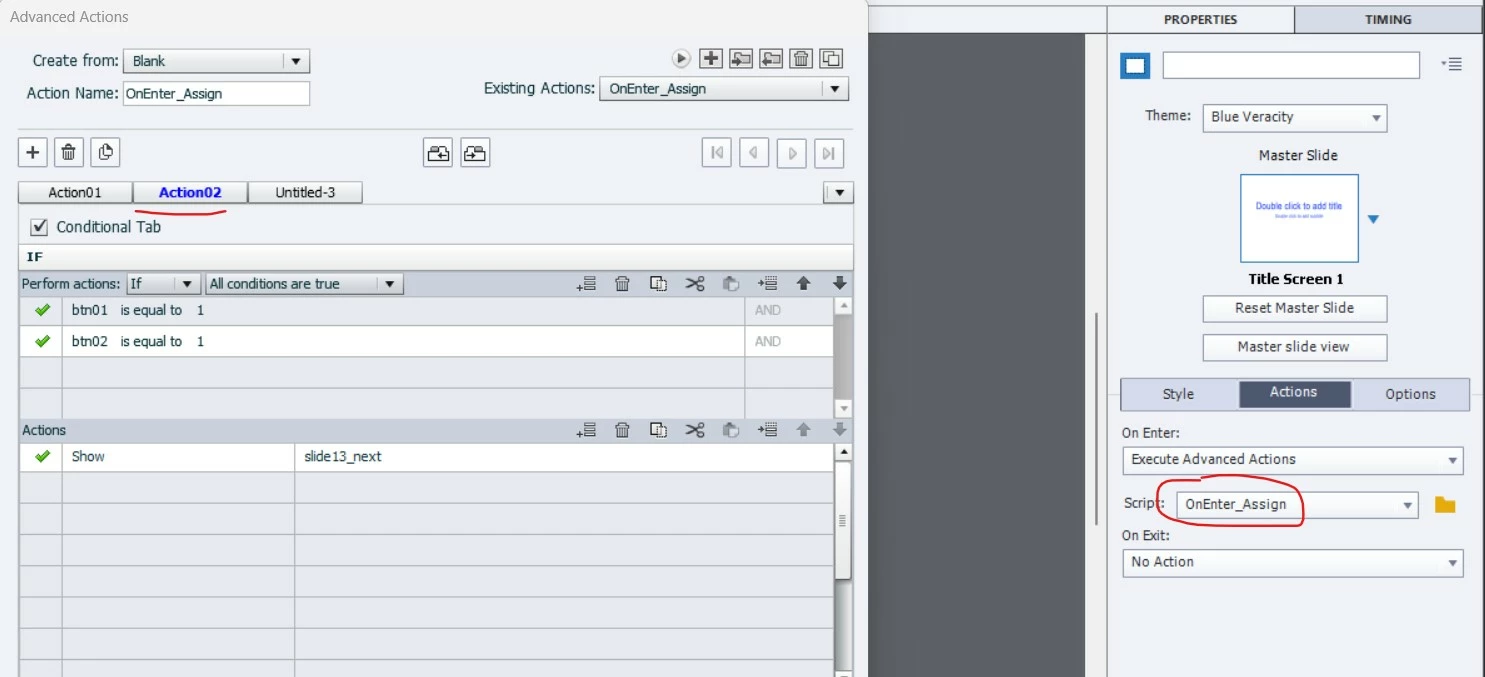Paste condition in IF toolbar
This screenshot has height=677, width=1485.
[731, 284]
